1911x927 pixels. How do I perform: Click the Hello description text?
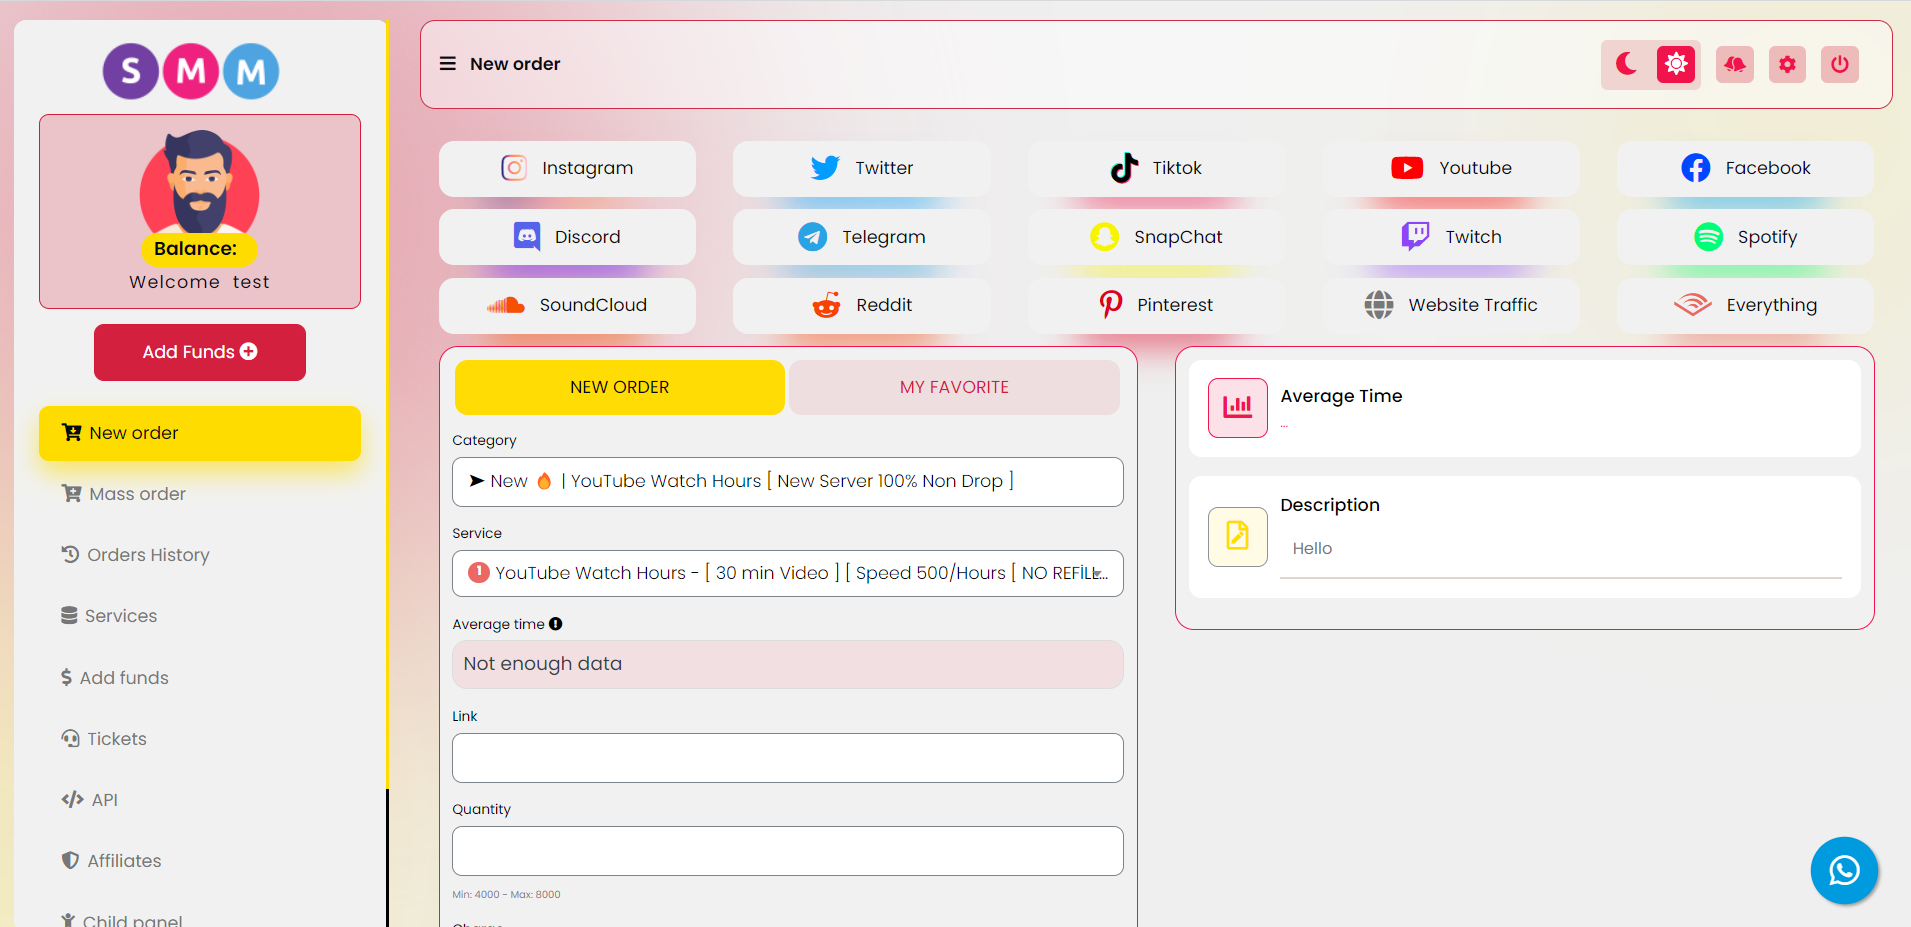pos(1312,548)
